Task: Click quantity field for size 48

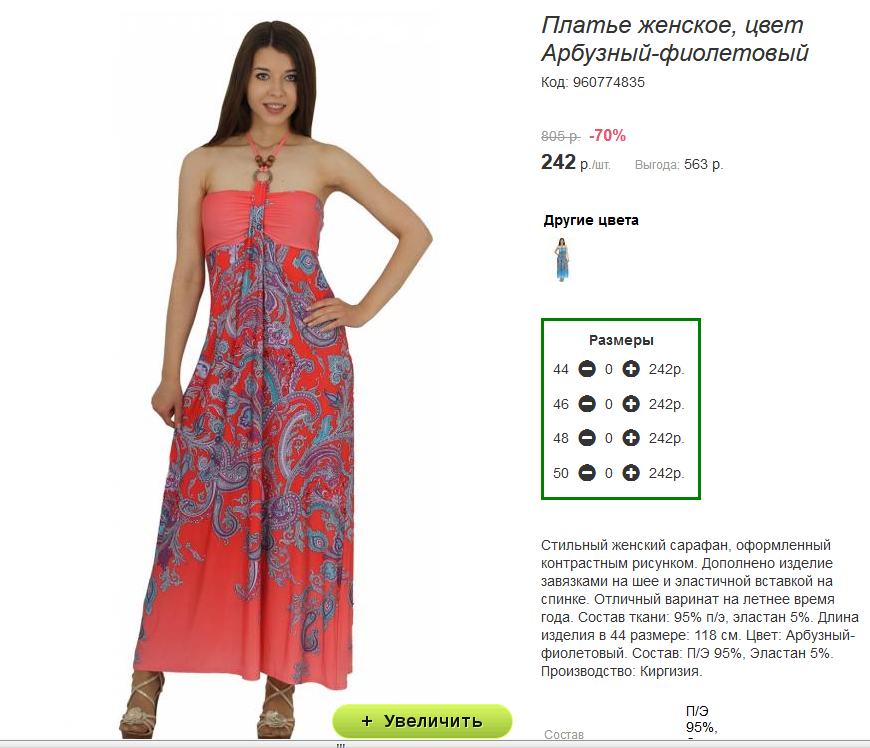Action: pos(609,439)
